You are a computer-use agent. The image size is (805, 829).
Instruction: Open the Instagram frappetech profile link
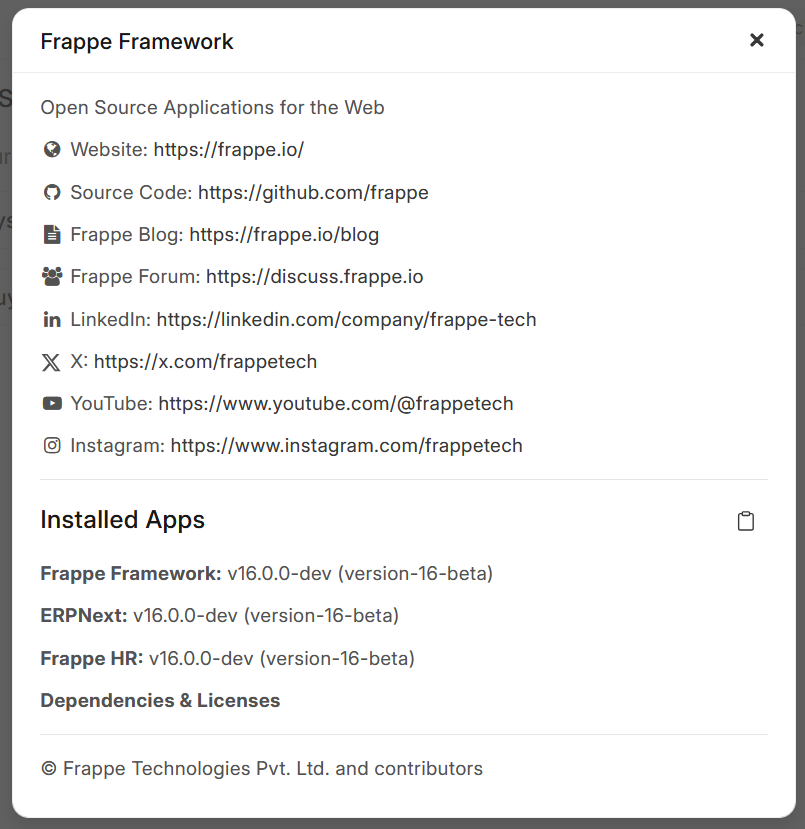[346, 446]
